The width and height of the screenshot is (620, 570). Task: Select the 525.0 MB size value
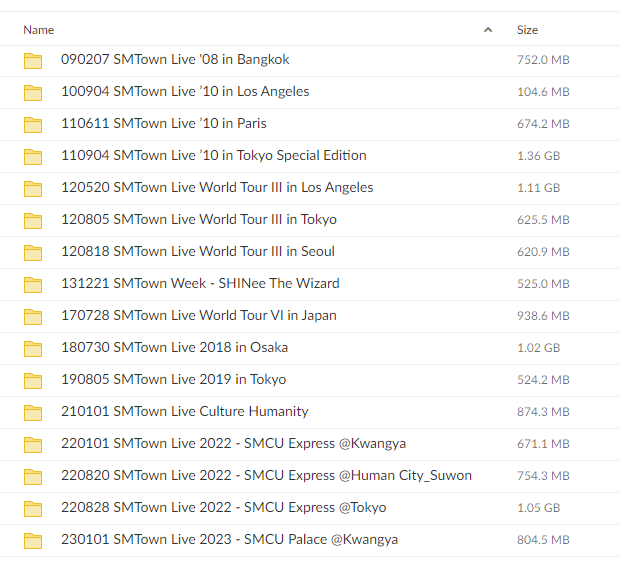[x=543, y=284]
